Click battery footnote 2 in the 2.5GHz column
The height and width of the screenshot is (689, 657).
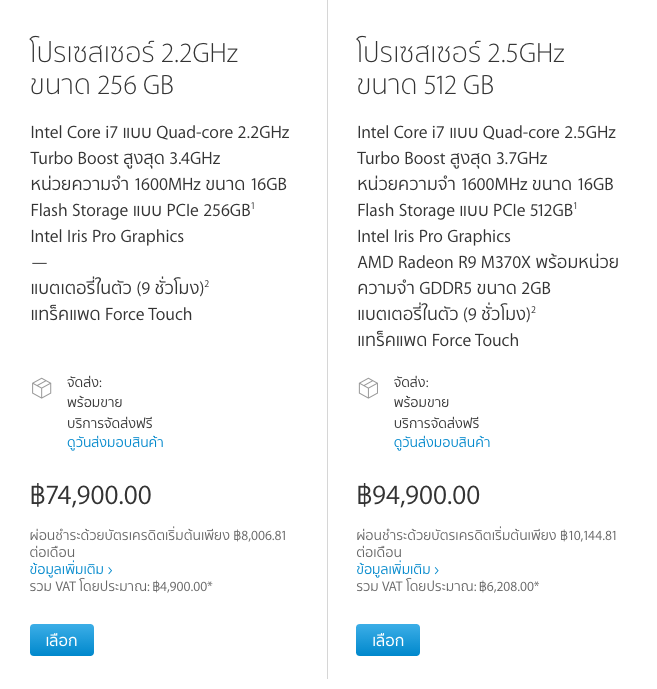point(534,309)
